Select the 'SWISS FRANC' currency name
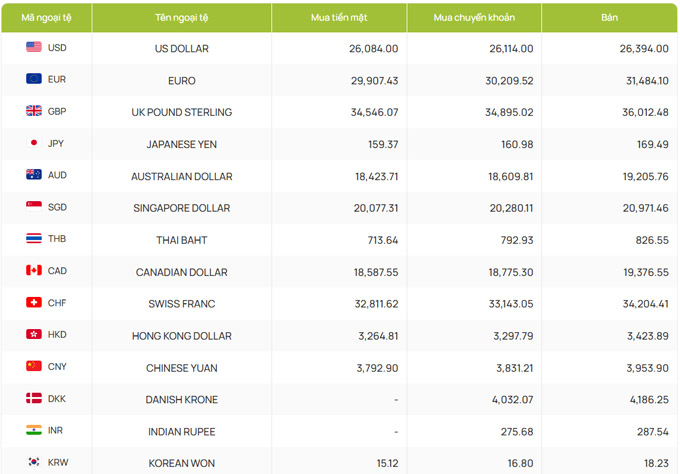 tap(182, 304)
